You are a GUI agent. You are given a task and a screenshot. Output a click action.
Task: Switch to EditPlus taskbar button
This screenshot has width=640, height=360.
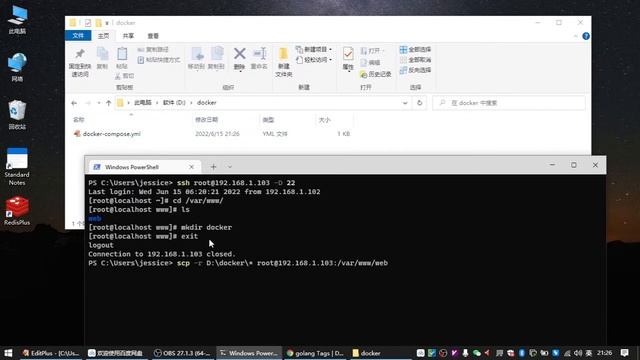pyautogui.click(x=51, y=353)
